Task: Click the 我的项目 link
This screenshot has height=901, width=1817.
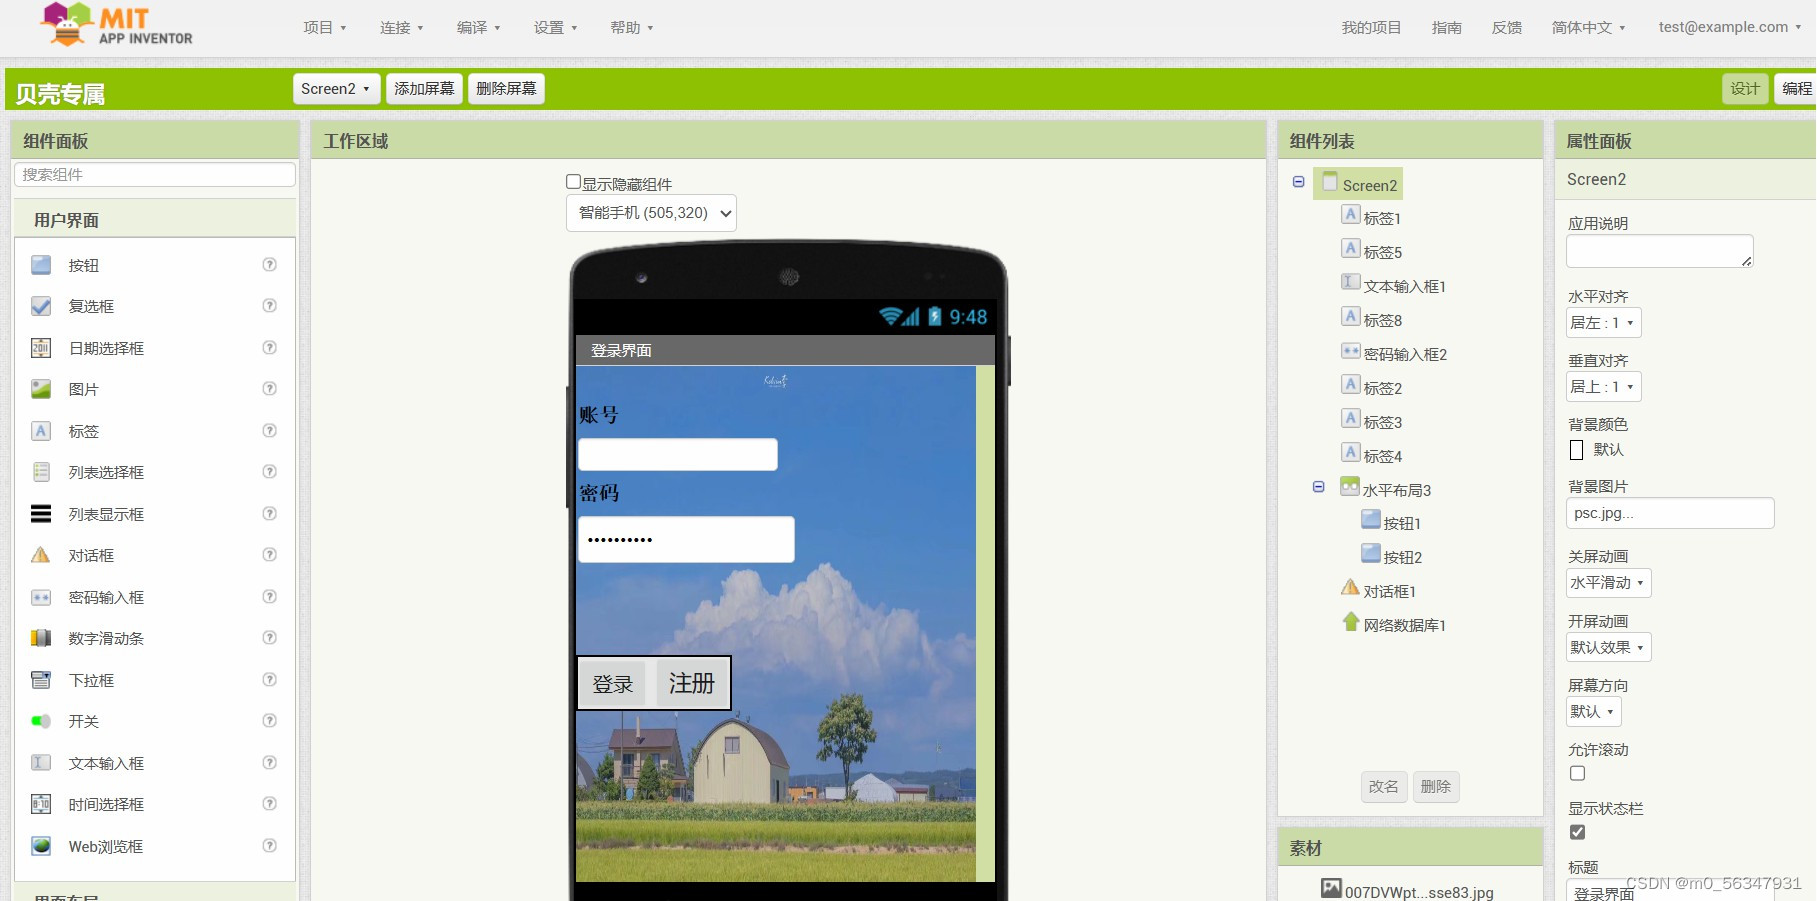Action: 1370,27
